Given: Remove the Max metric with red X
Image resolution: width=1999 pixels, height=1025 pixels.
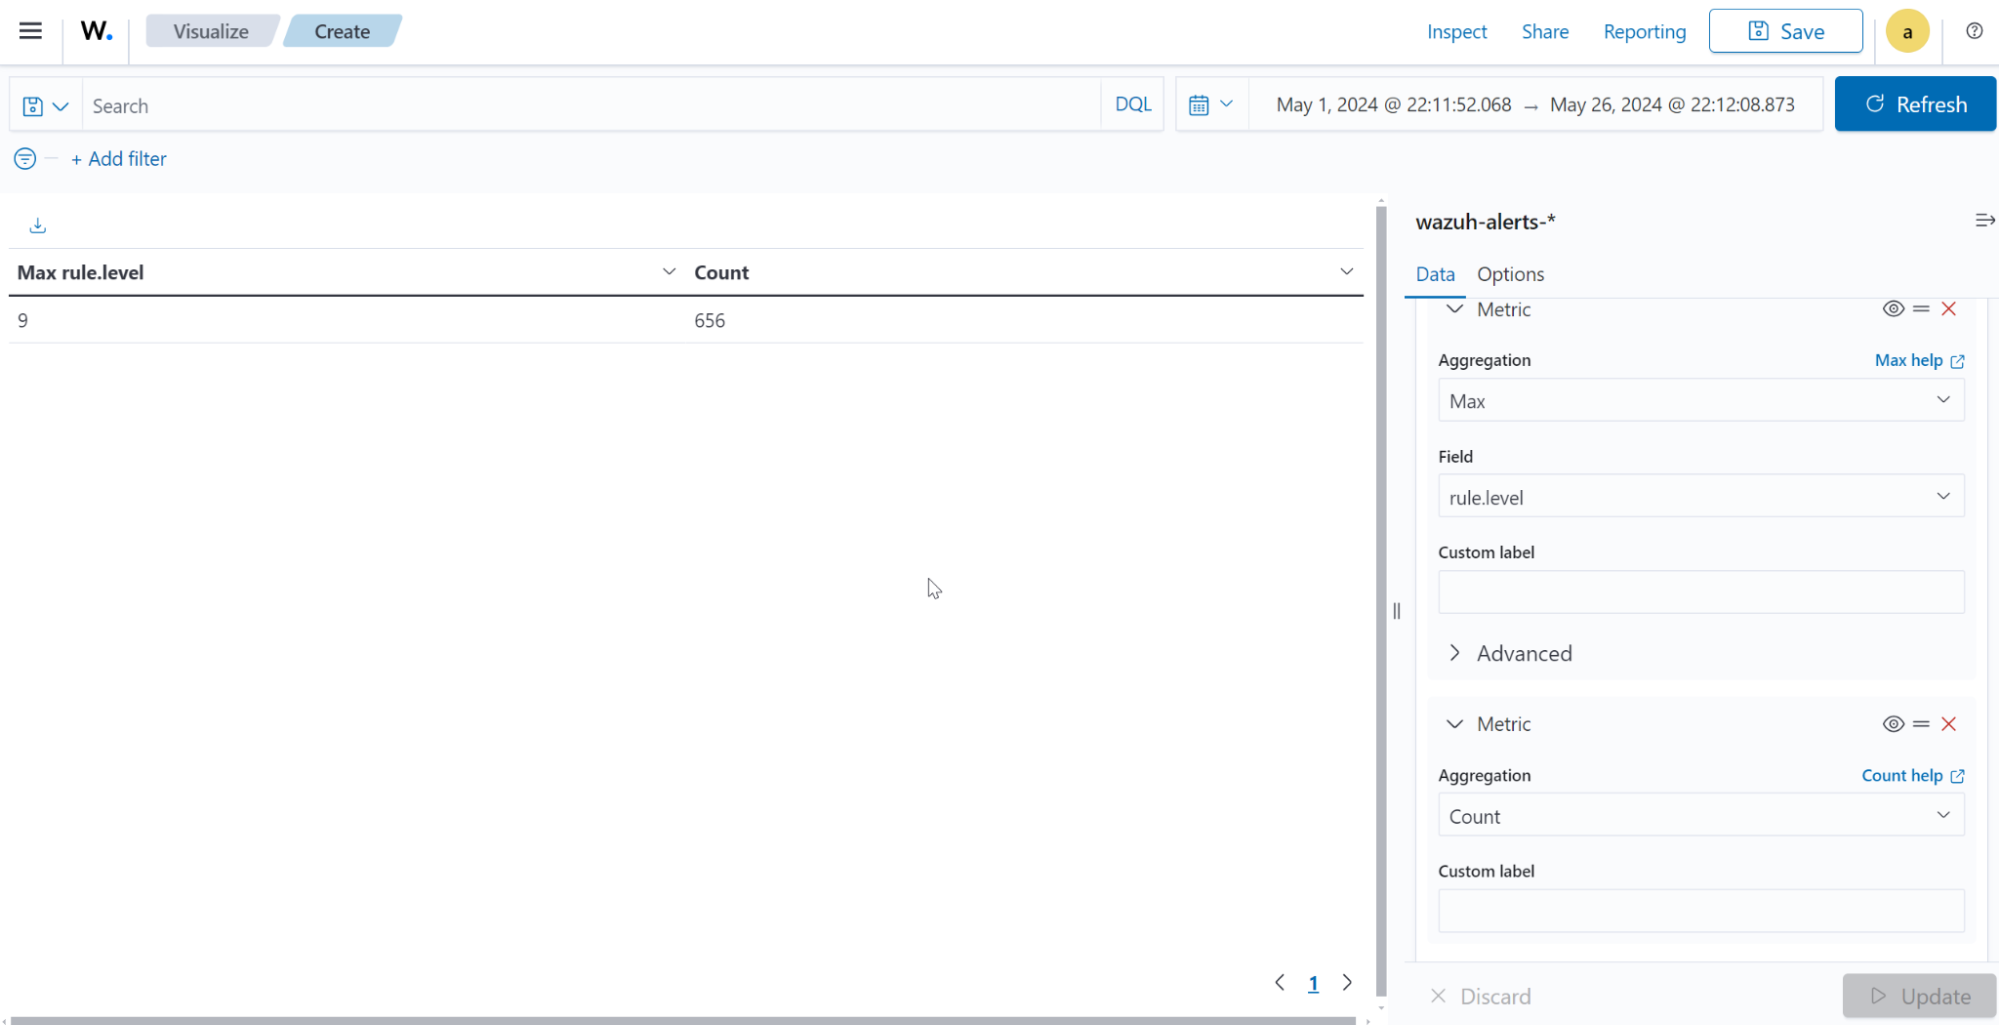Looking at the screenshot, I should (x=1948, y=308).
